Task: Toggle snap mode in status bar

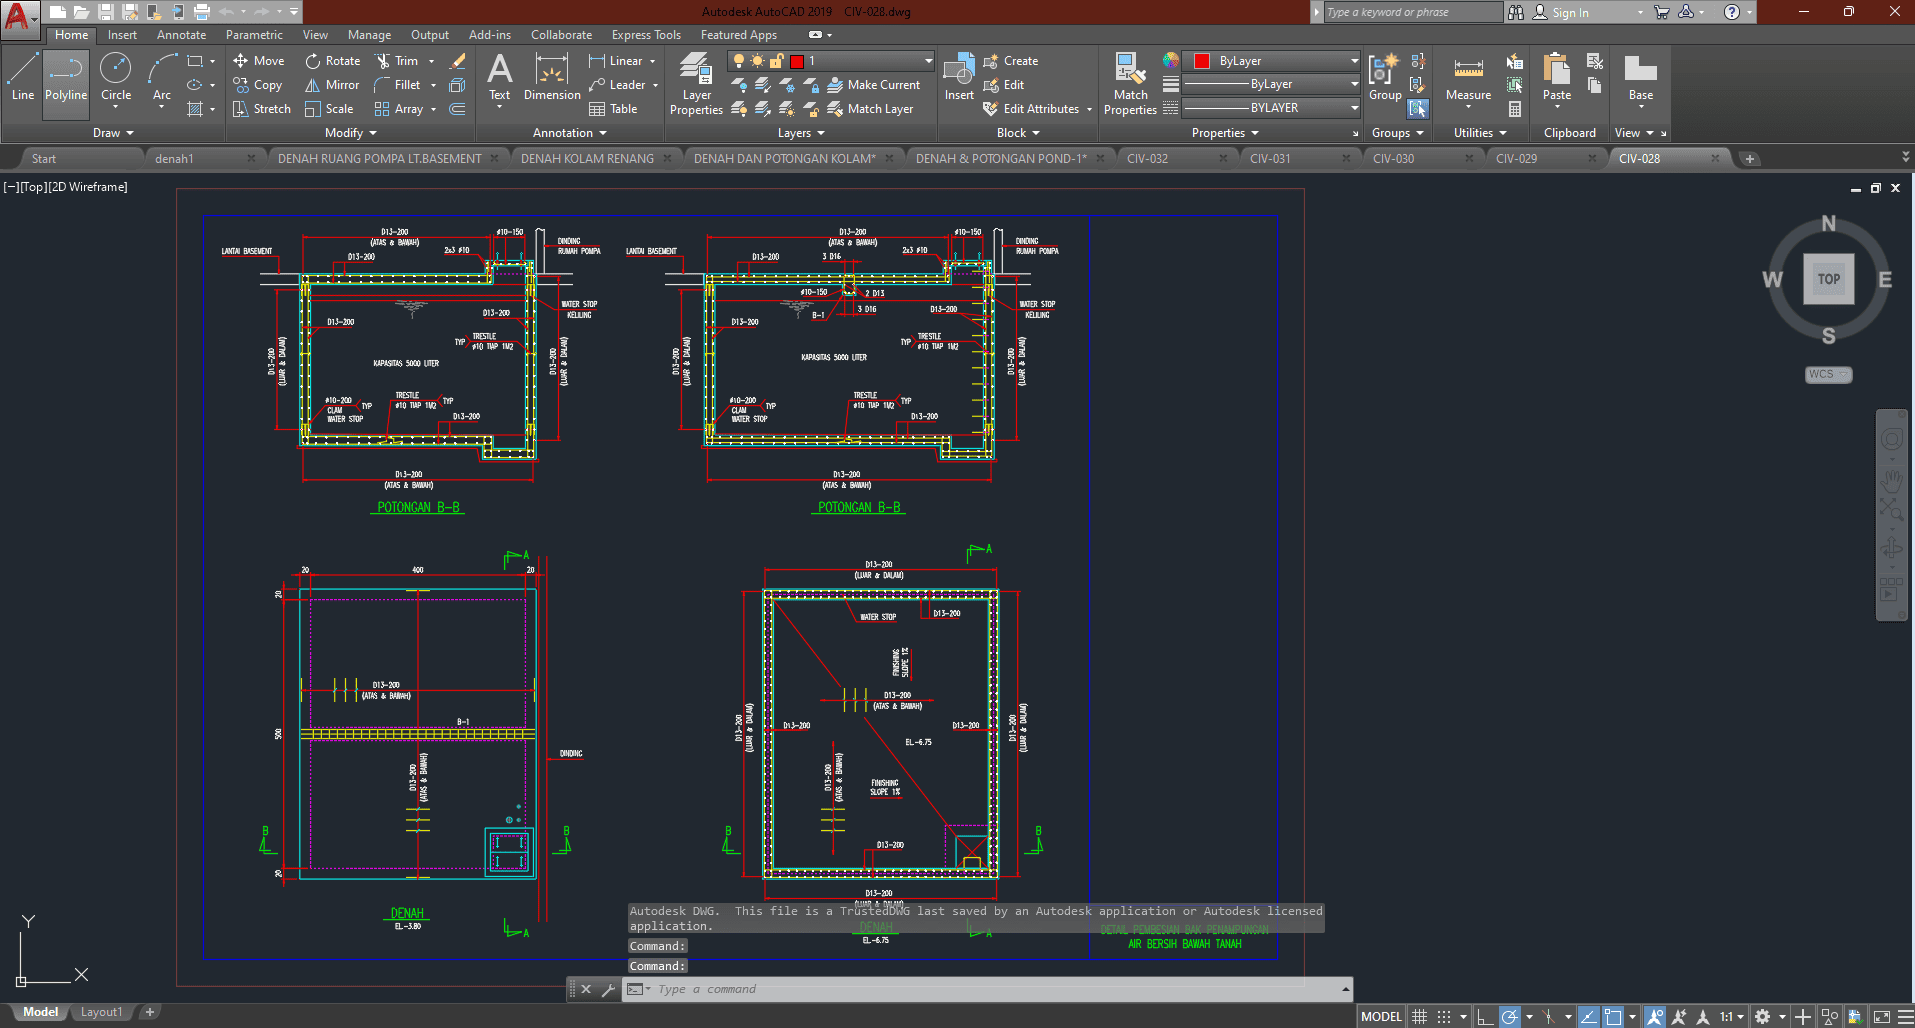Action: click(x=1444, y=1017)
